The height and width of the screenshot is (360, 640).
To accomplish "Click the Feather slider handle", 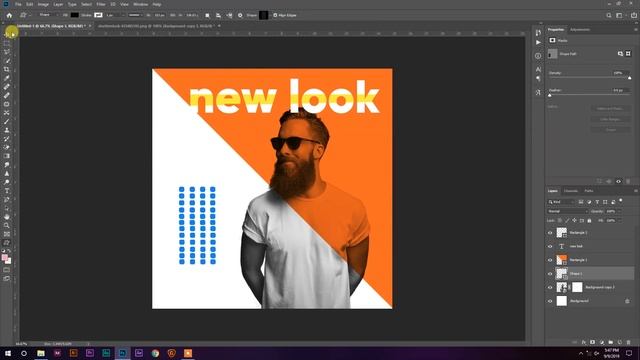I will 550,95.
